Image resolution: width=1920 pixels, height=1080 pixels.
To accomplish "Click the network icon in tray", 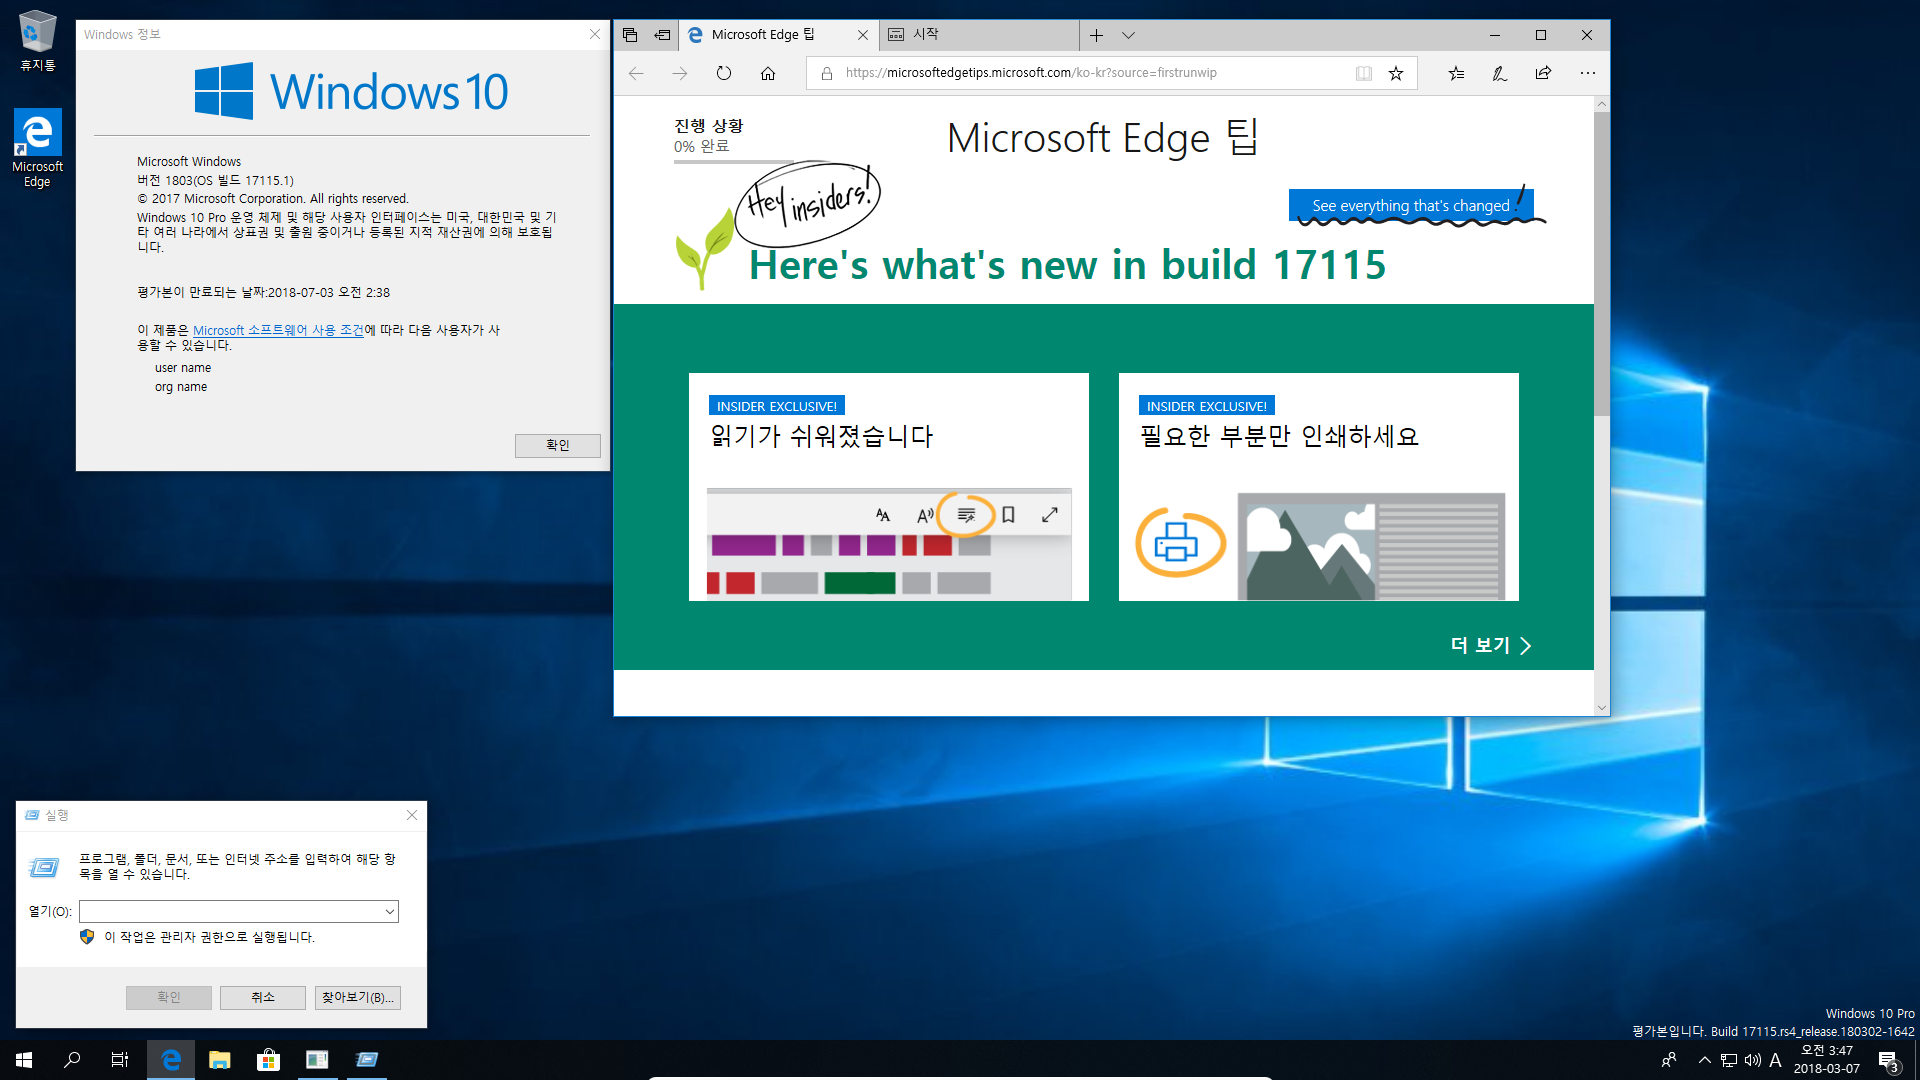I will pos(1728,1060).
